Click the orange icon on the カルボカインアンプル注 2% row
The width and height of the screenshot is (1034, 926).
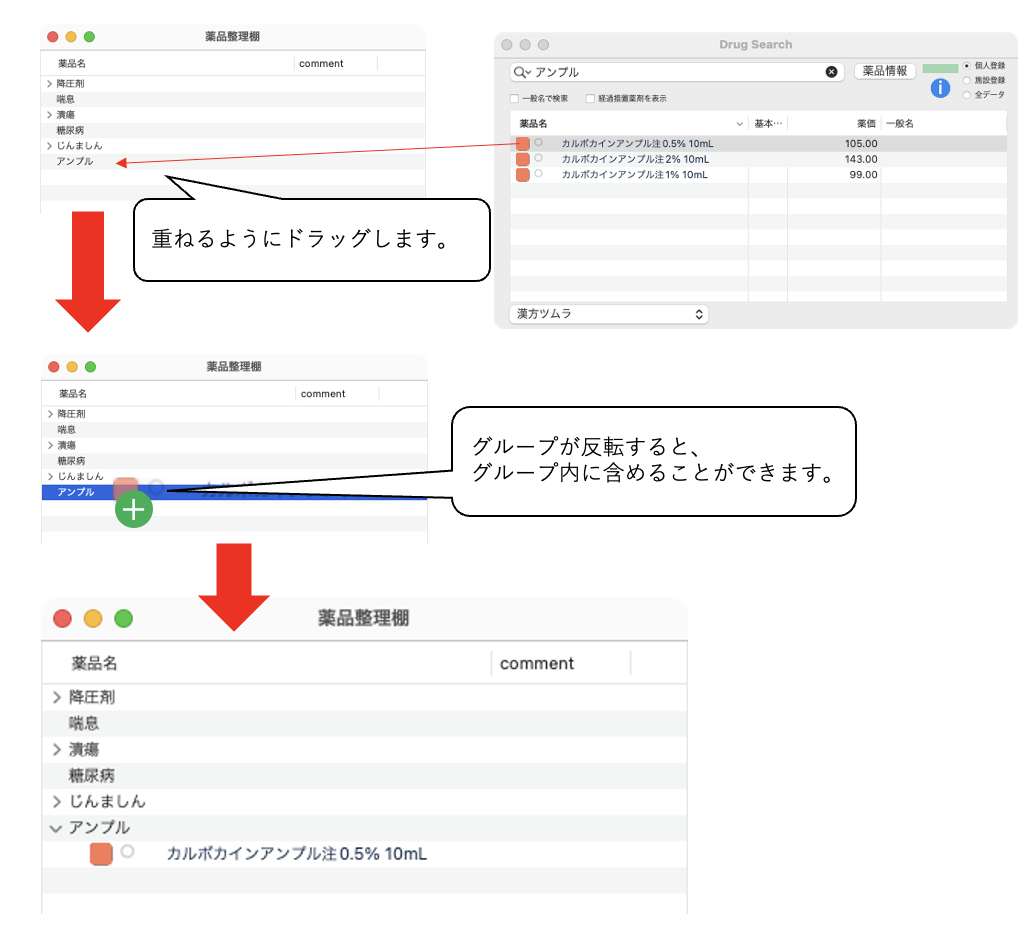pos(525,158)
